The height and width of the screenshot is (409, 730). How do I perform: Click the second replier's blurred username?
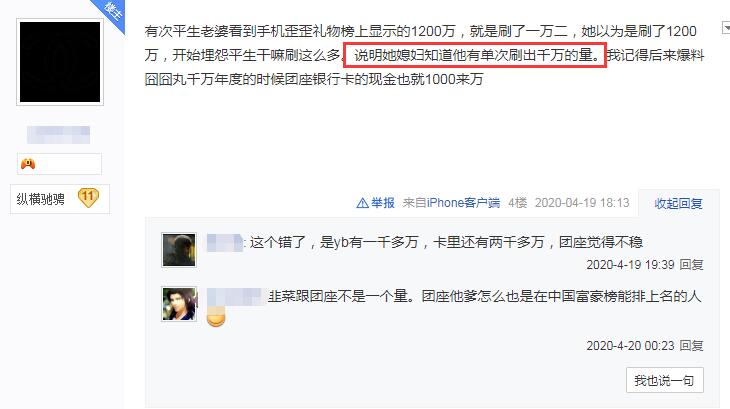tap(235, 296)
